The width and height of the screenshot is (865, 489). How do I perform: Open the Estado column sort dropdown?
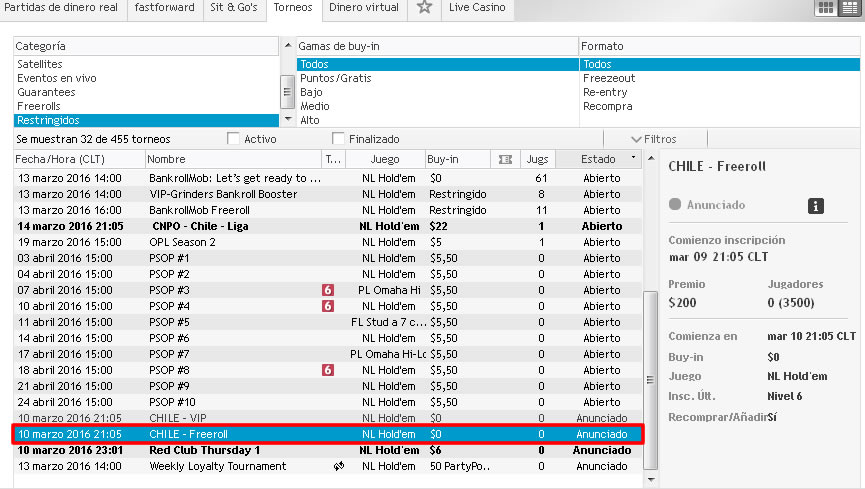[x=633, y=159]
